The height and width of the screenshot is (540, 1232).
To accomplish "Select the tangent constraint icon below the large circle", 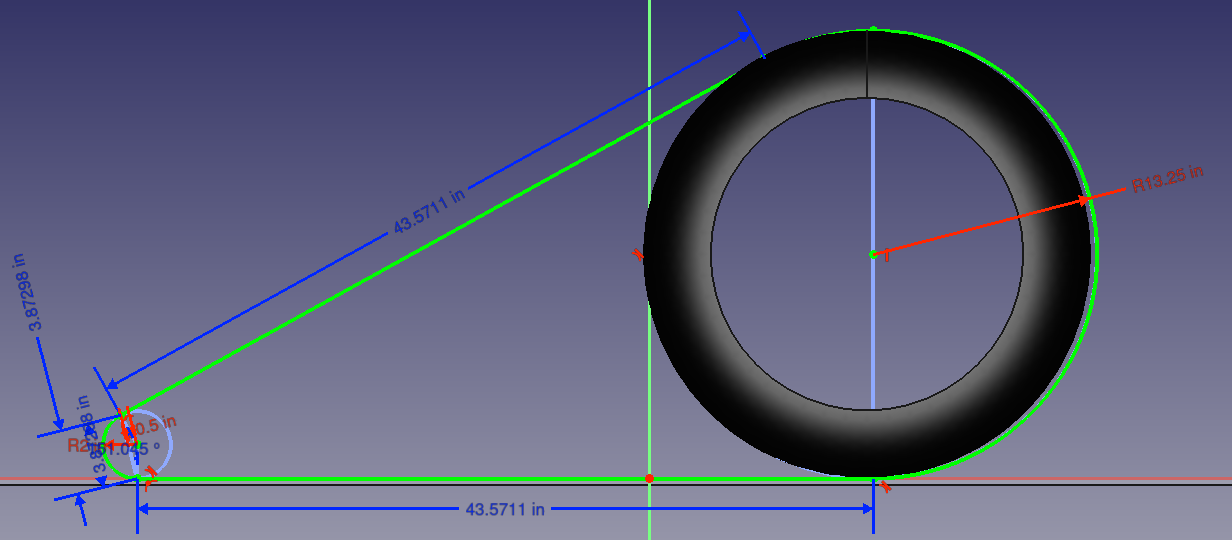I will 885,489.
